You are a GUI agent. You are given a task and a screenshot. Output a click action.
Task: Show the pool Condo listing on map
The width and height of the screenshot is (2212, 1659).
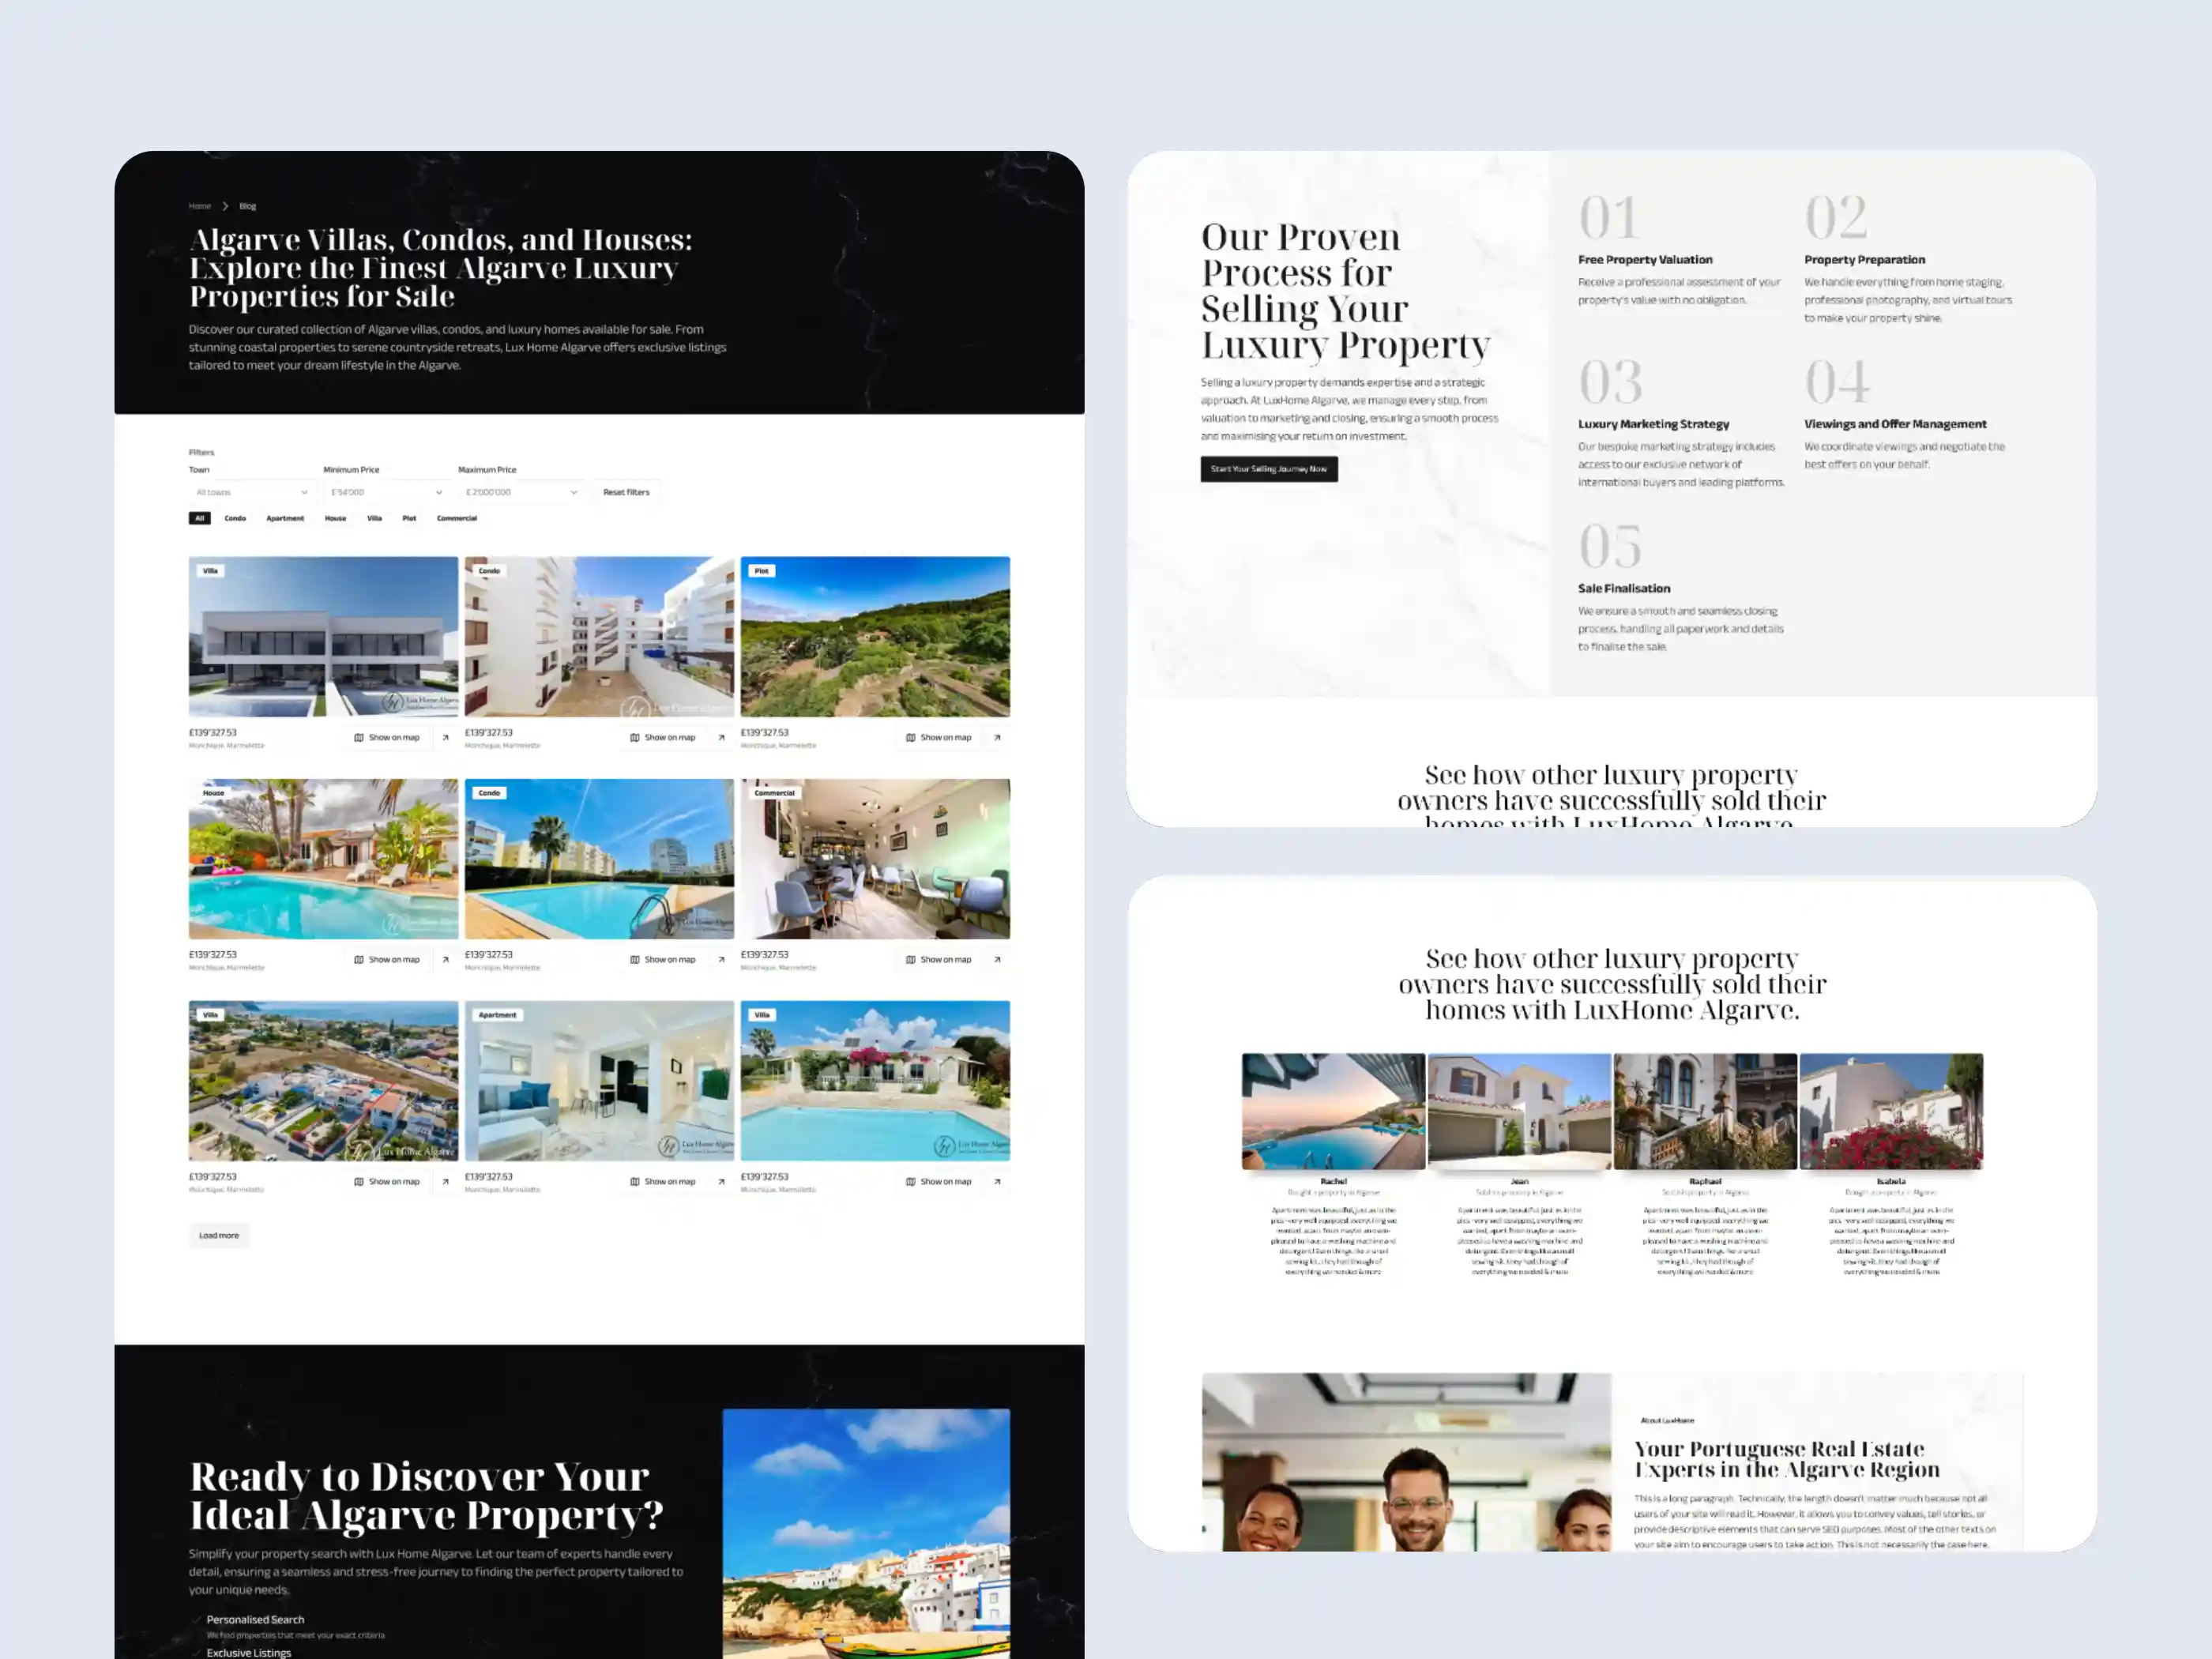pos(662,960)
